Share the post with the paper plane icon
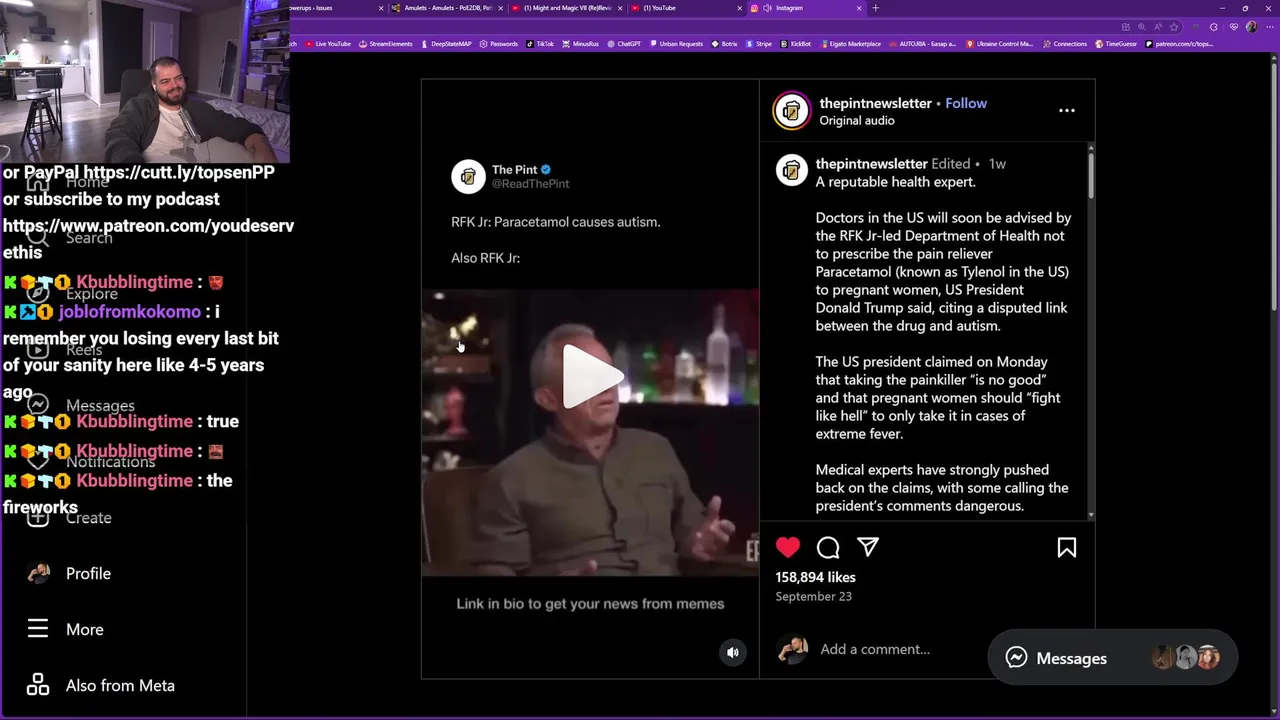The height and width of the screenshot is (720, 1280). click(x=868, y=547)
